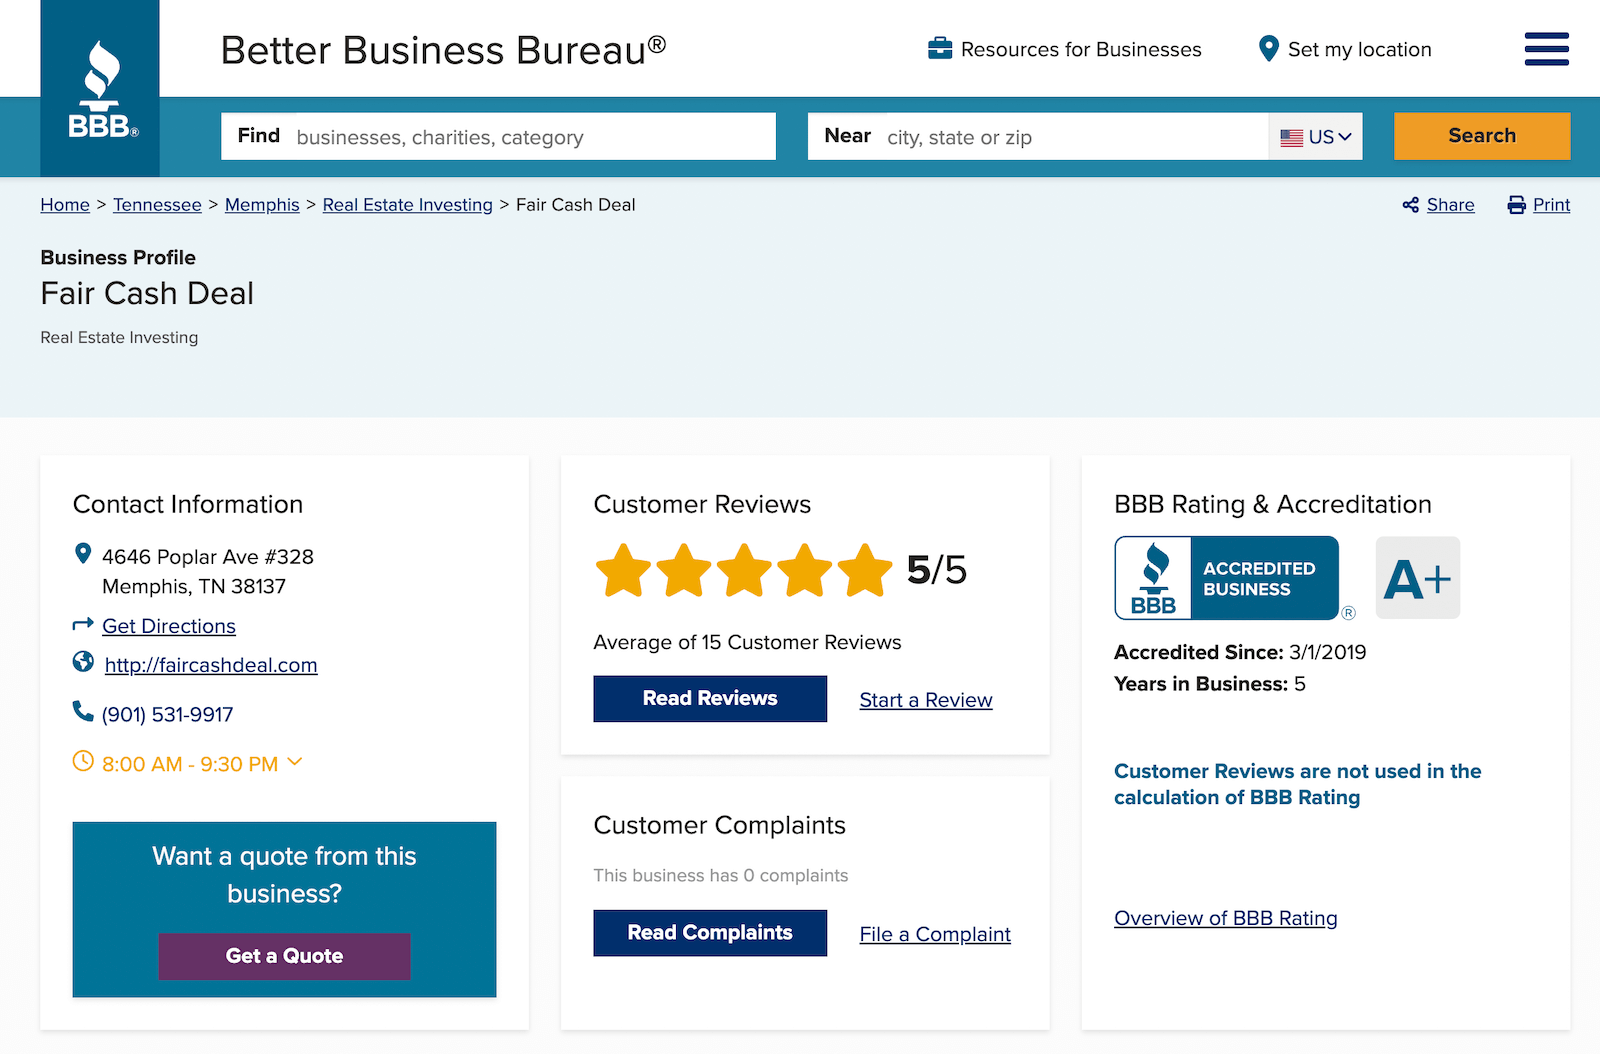Open the US country dropdown
Viewport: 1600px width, 1054px height.
click(x=1316, y=137)
